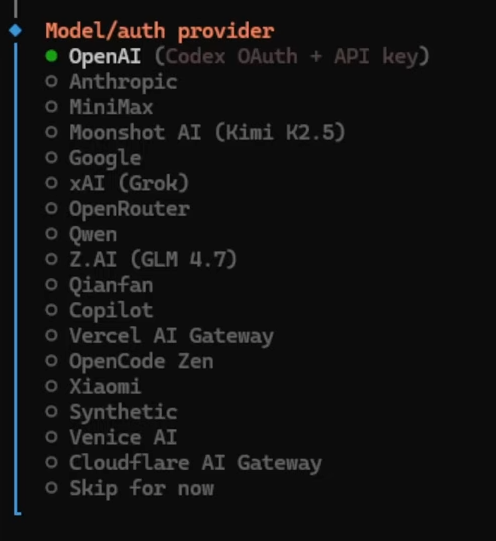Screen dimensions: 496x541
Task: Choose Cloudflare AI Gateway
Action: coord(183,463)
